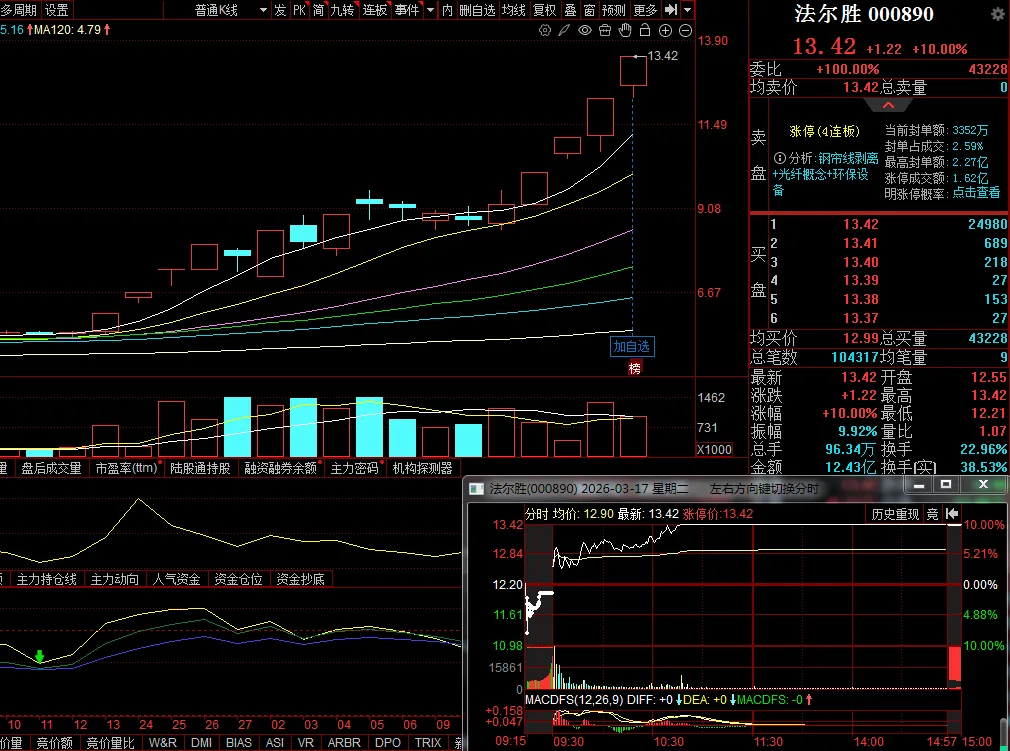Zoom in with the plus circle icon
Screen dimensions: 1010x751
click(x=665, y=30)
